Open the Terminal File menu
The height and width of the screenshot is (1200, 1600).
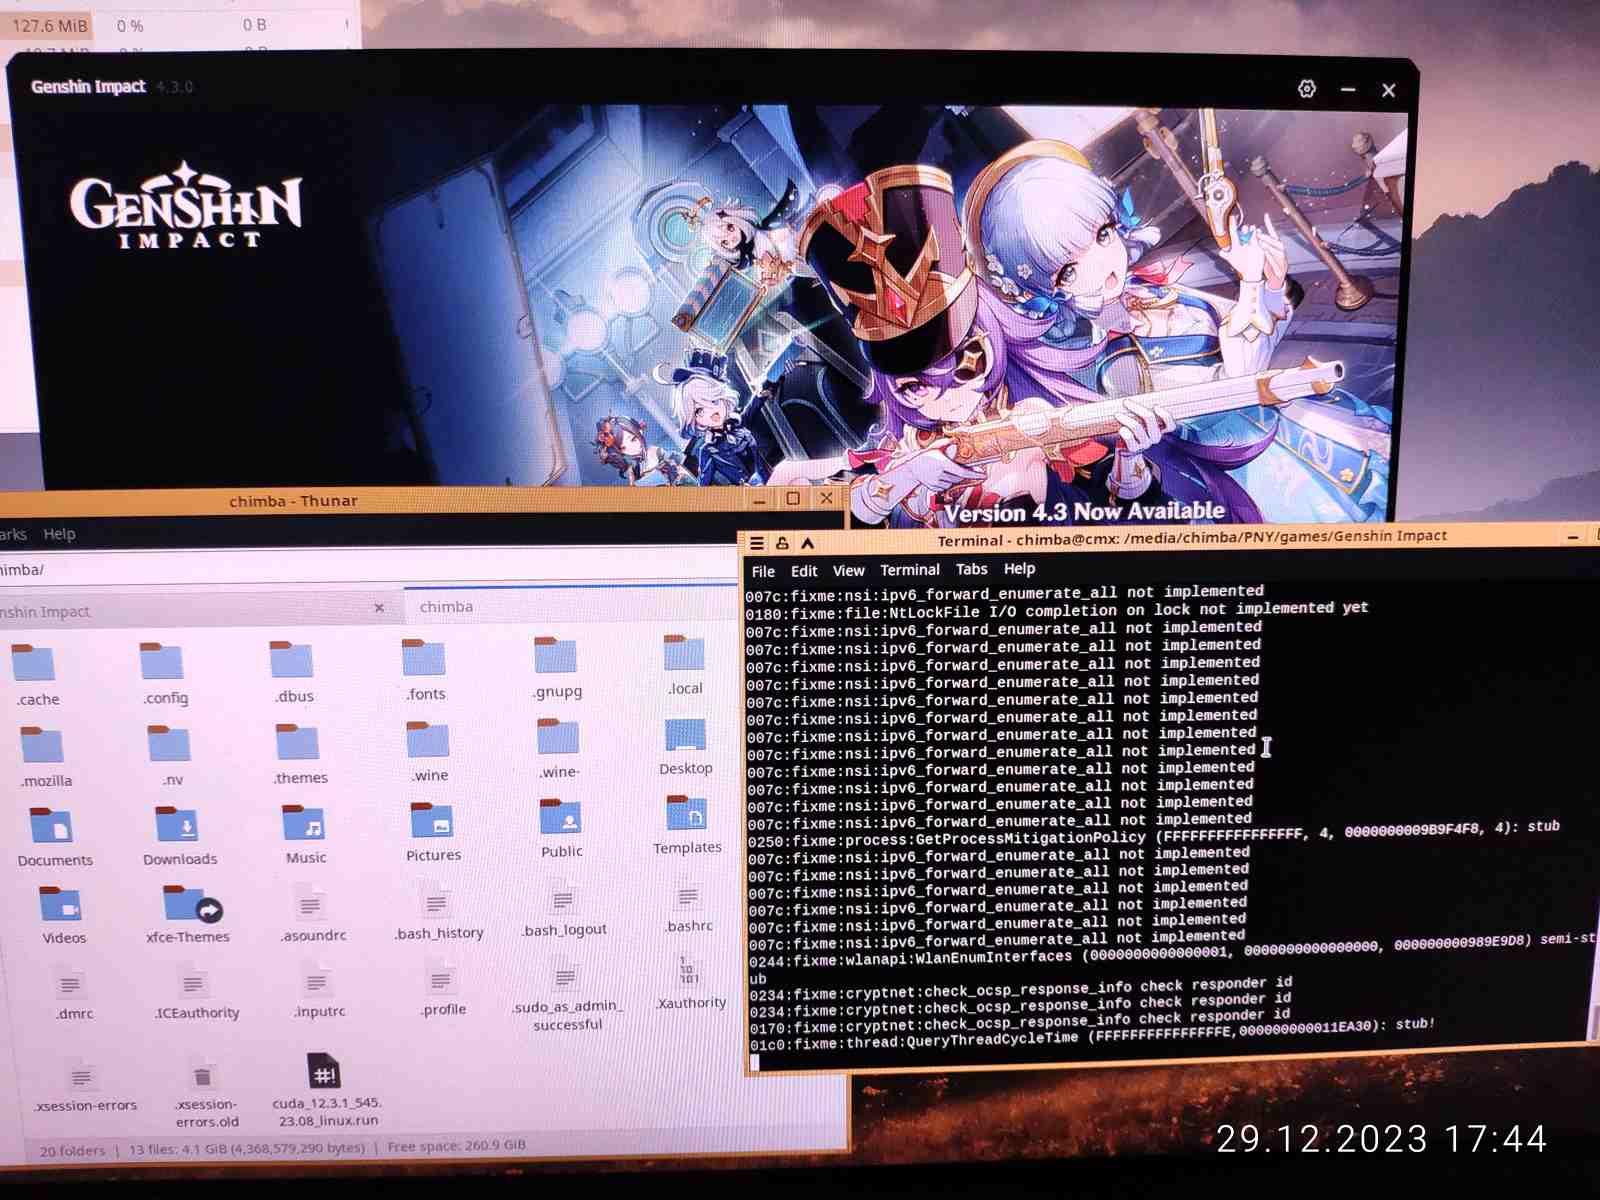tap(763, 571)
